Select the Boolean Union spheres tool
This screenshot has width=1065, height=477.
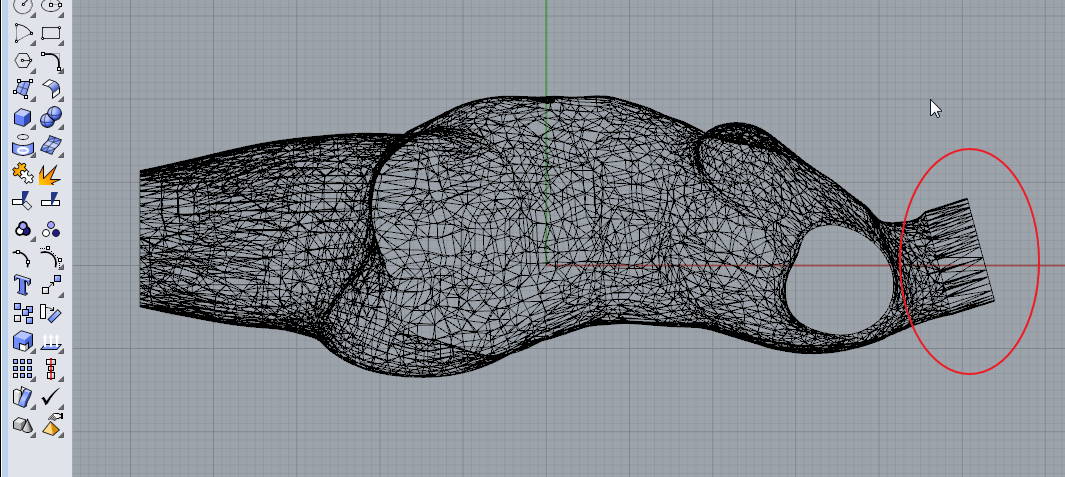pyautogui.click(x=52, y=117)
